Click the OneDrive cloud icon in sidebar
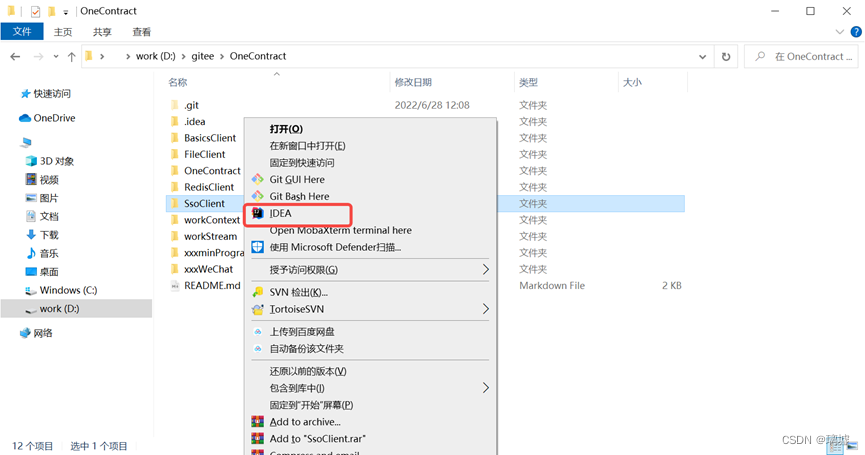This screenshot has height=455, width=865. [25, 118]
